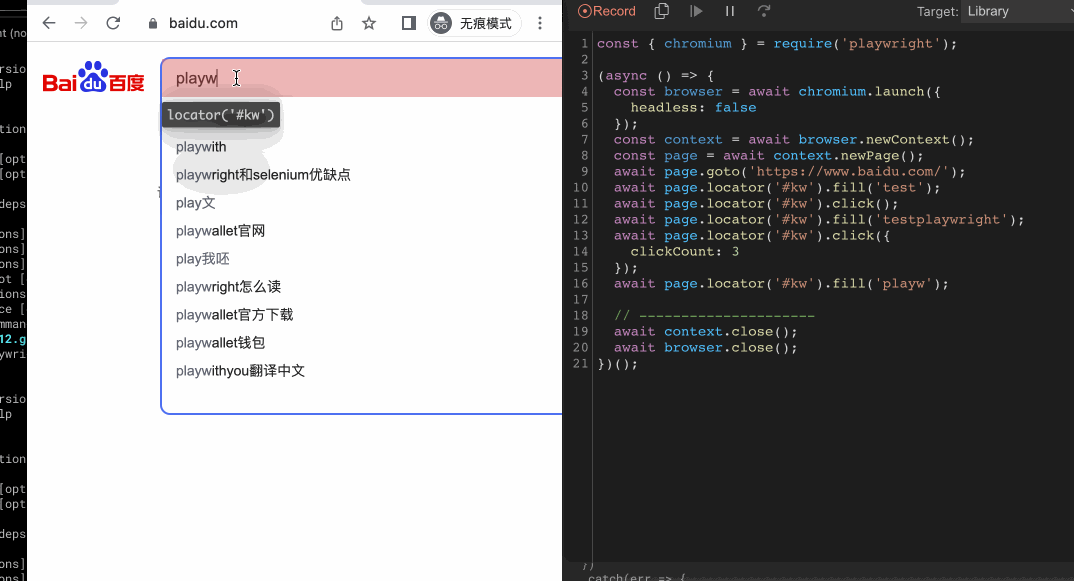Click the site lock icon
Viewport: 1074px width, 581px height.
(153, 23)
